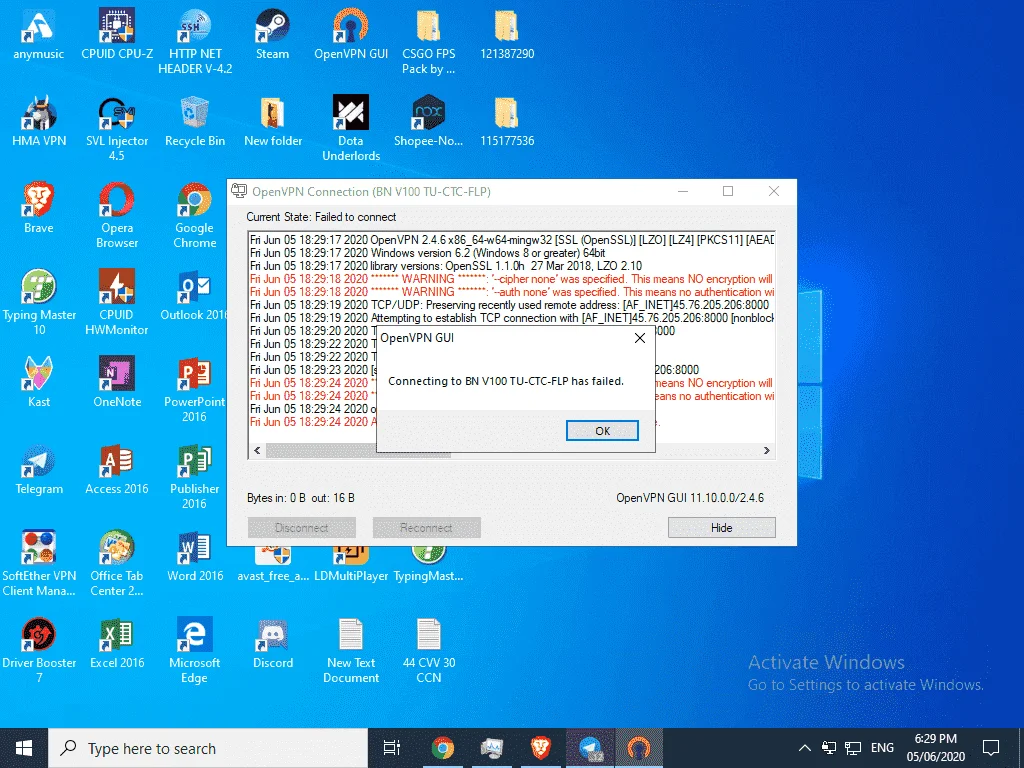Viewport: 1024px width, 768px height.
Task: Select folder named 121387290
Action: tap(507, 36)
